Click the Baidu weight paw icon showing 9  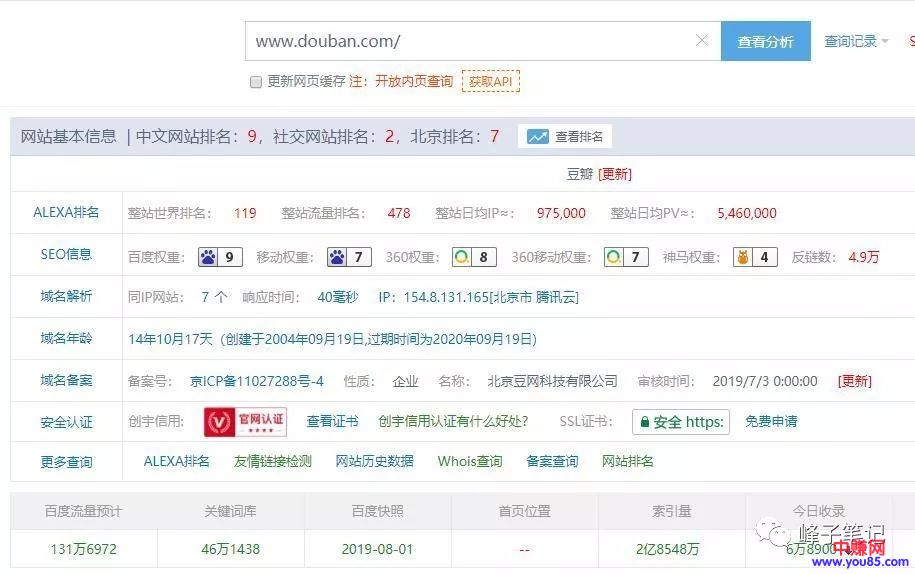[x=220, y=257]
